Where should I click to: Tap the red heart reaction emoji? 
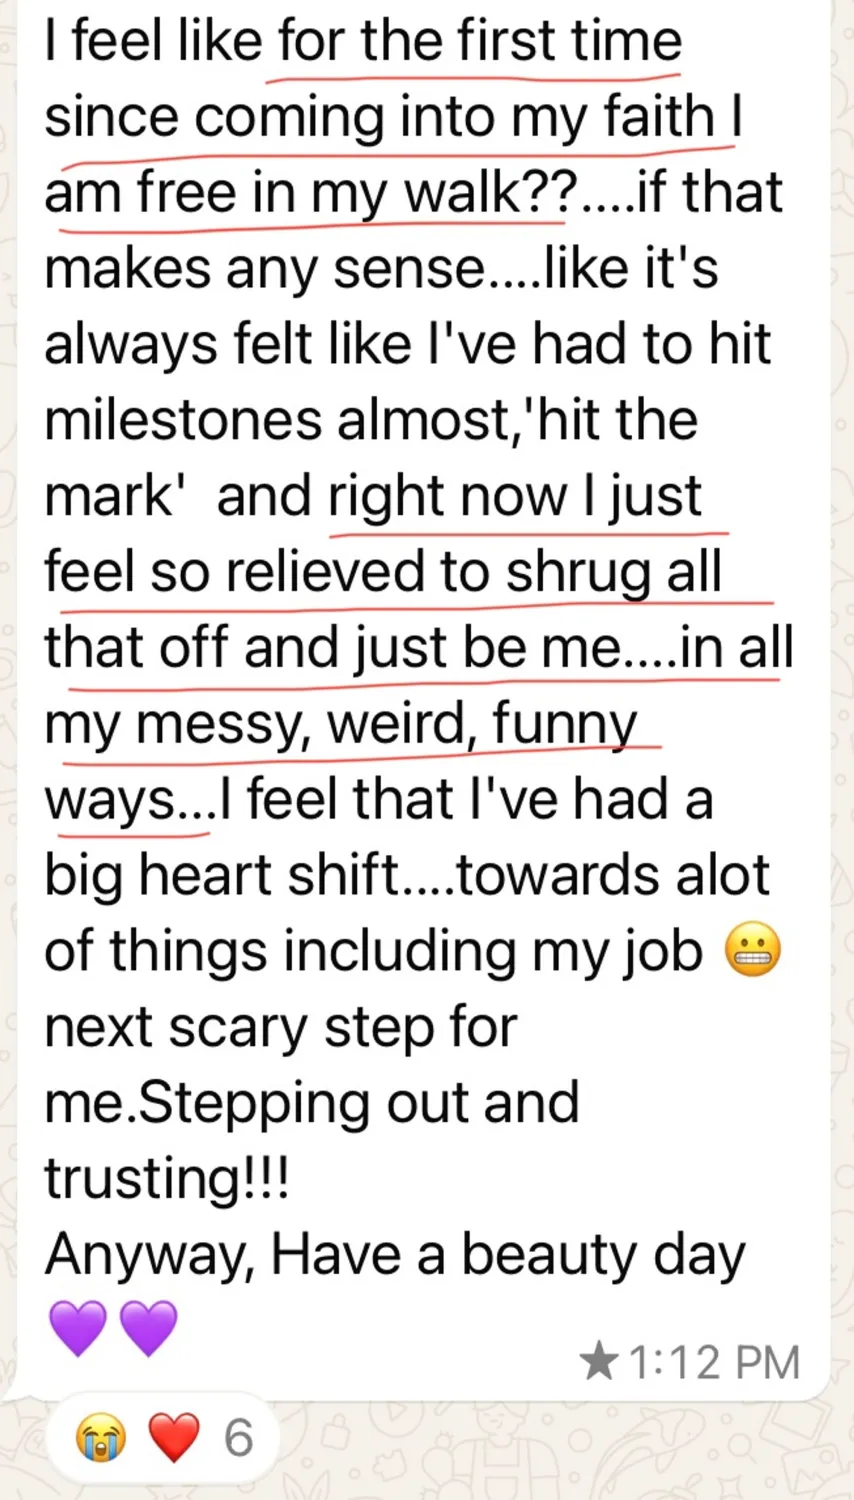coord(172,1438)
